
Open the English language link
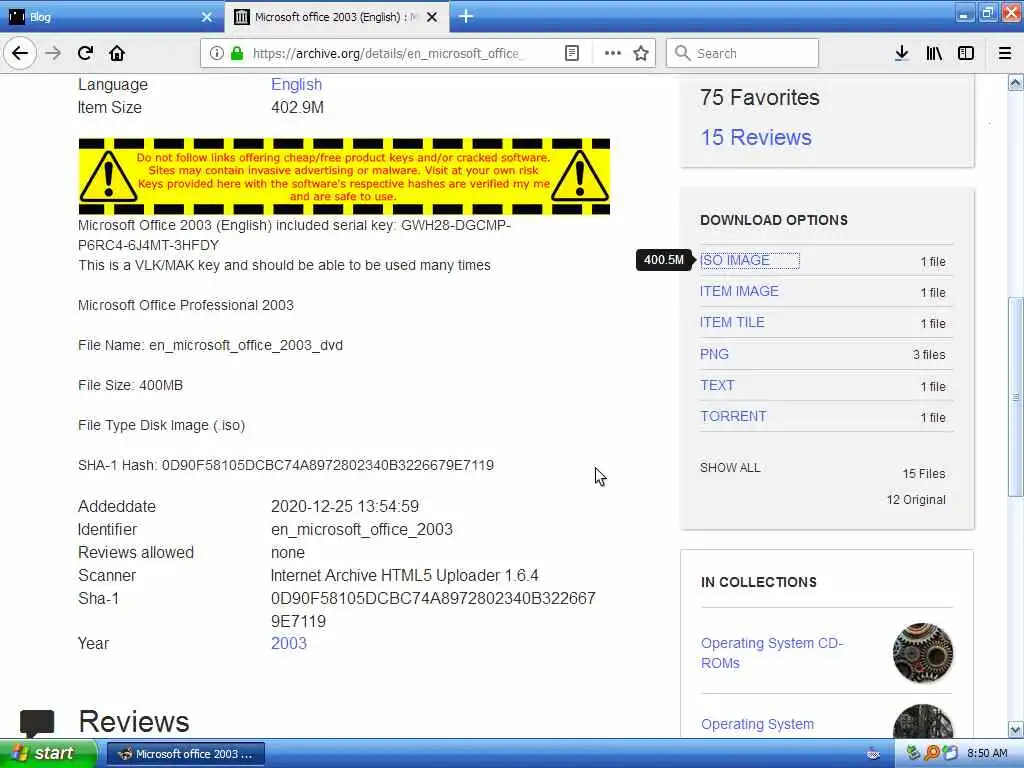point(296,84)
